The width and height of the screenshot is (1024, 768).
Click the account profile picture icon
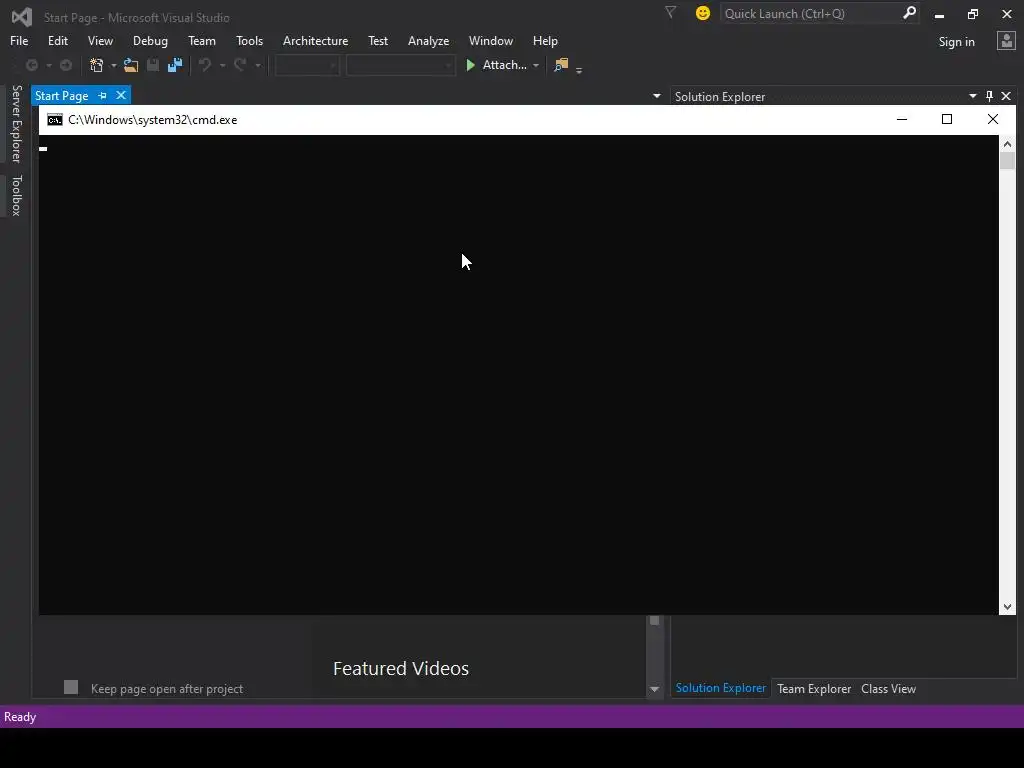[1006, 41]
